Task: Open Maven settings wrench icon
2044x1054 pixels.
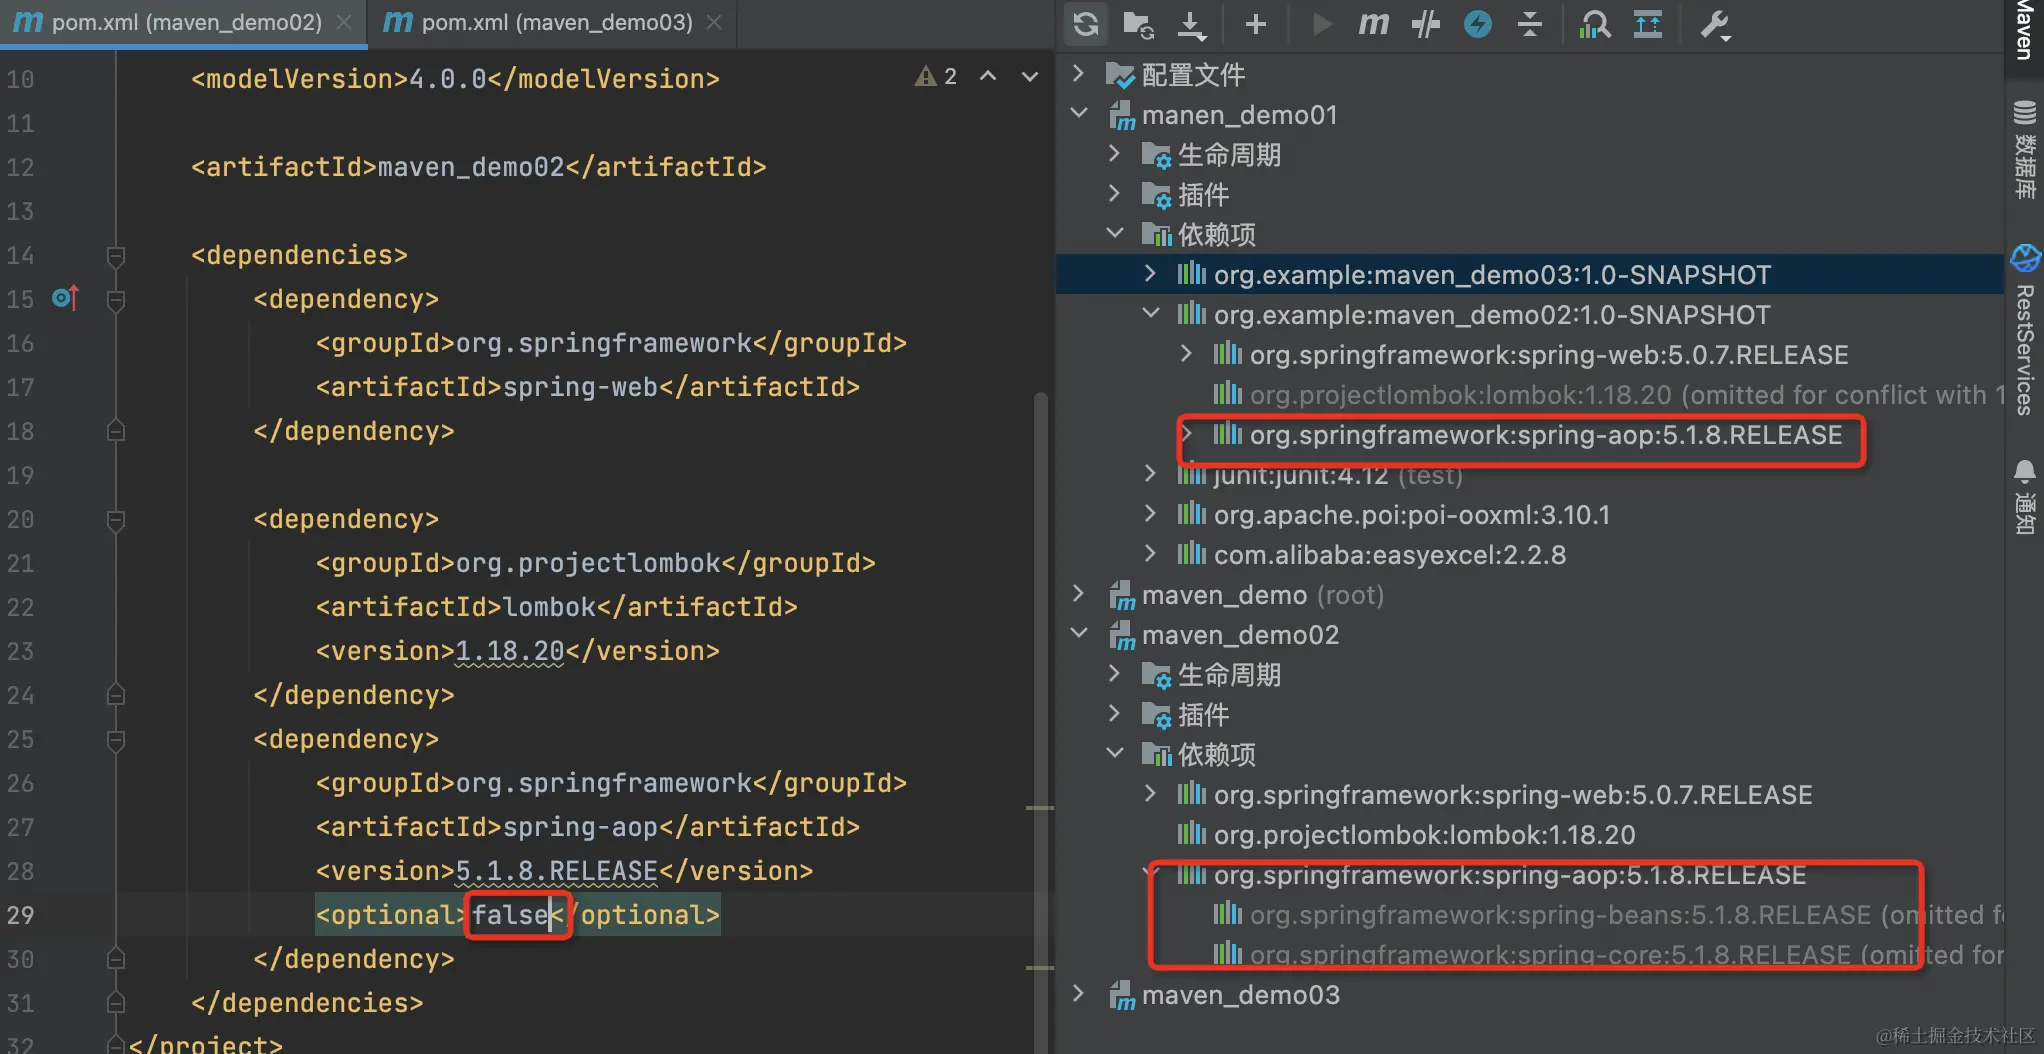Action: pyautogui.click(x=1716, y=24)
